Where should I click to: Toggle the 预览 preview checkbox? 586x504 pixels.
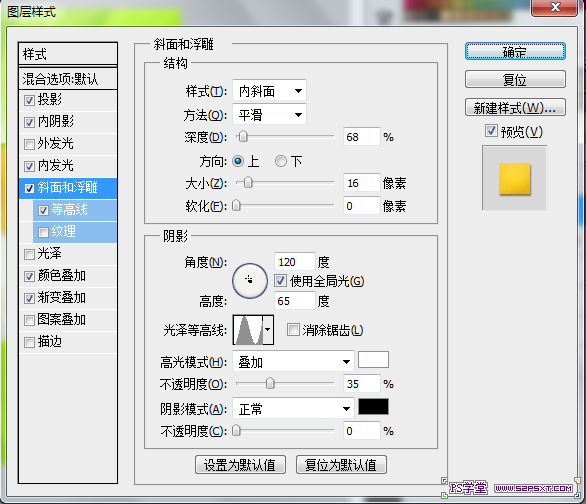pos(491,131)
